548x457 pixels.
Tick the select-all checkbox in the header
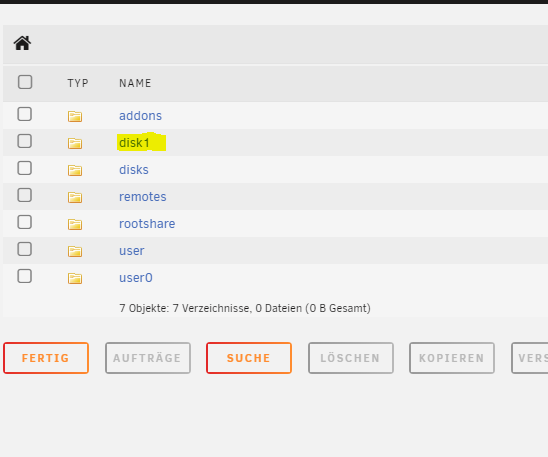pos(25,82)
